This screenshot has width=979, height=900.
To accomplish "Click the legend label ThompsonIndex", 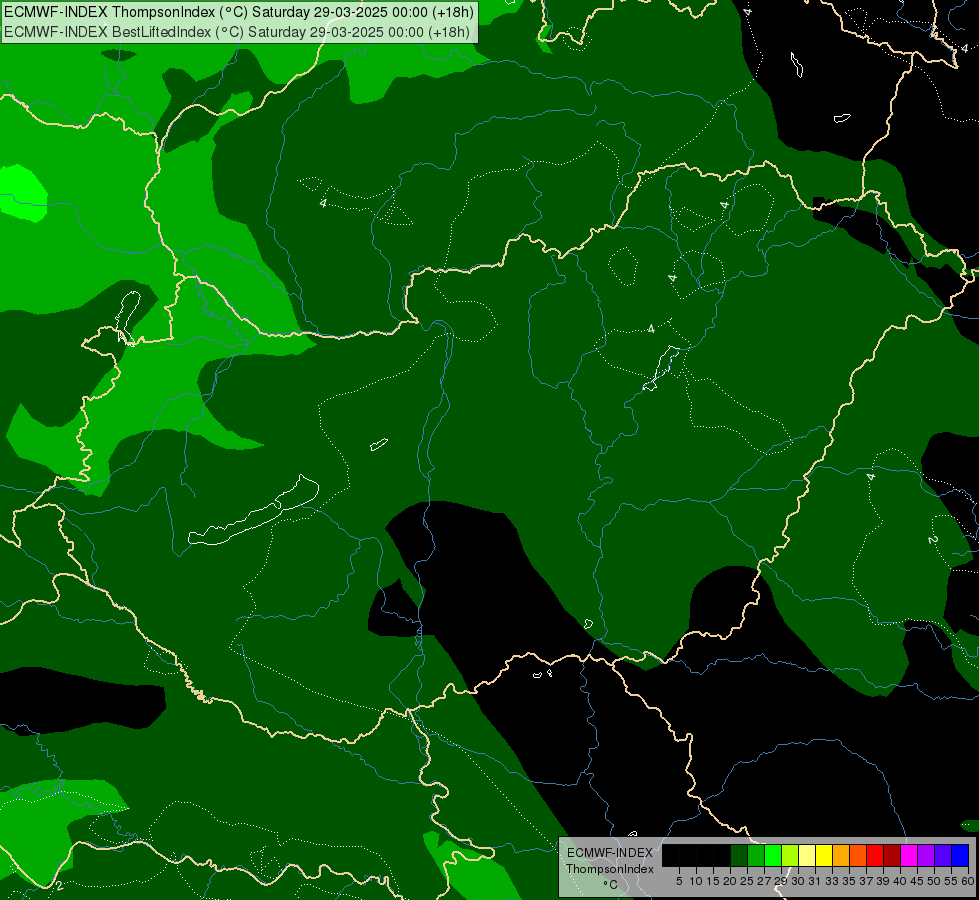I will click(610, 869).
